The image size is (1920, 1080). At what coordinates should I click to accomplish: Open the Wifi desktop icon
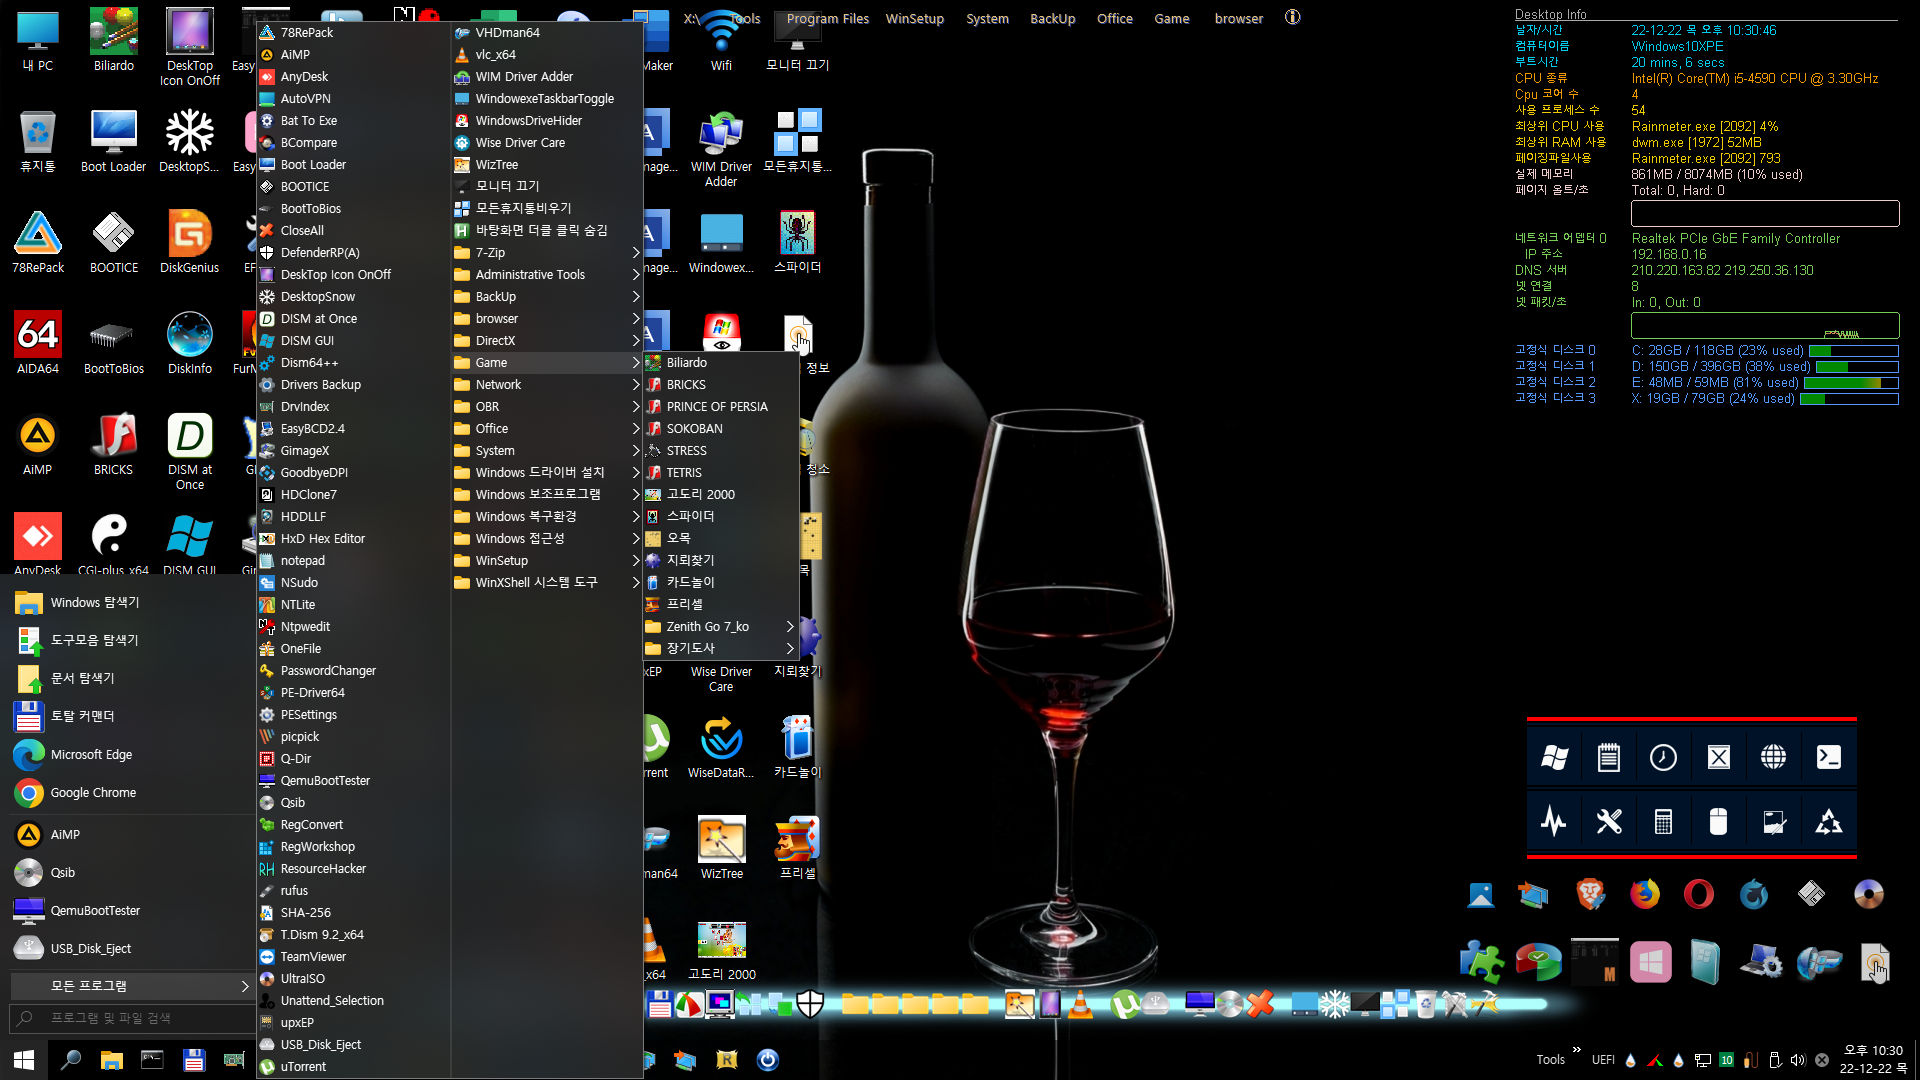click(721, 40)
